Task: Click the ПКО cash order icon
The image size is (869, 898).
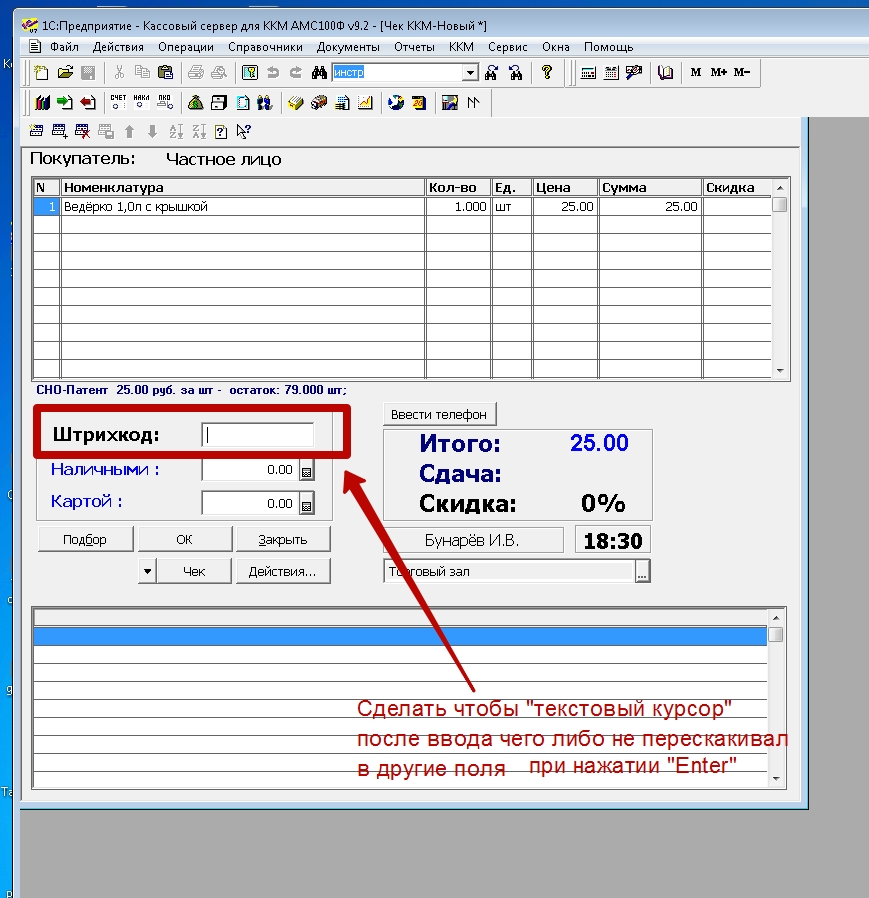Action: point(164,102)
